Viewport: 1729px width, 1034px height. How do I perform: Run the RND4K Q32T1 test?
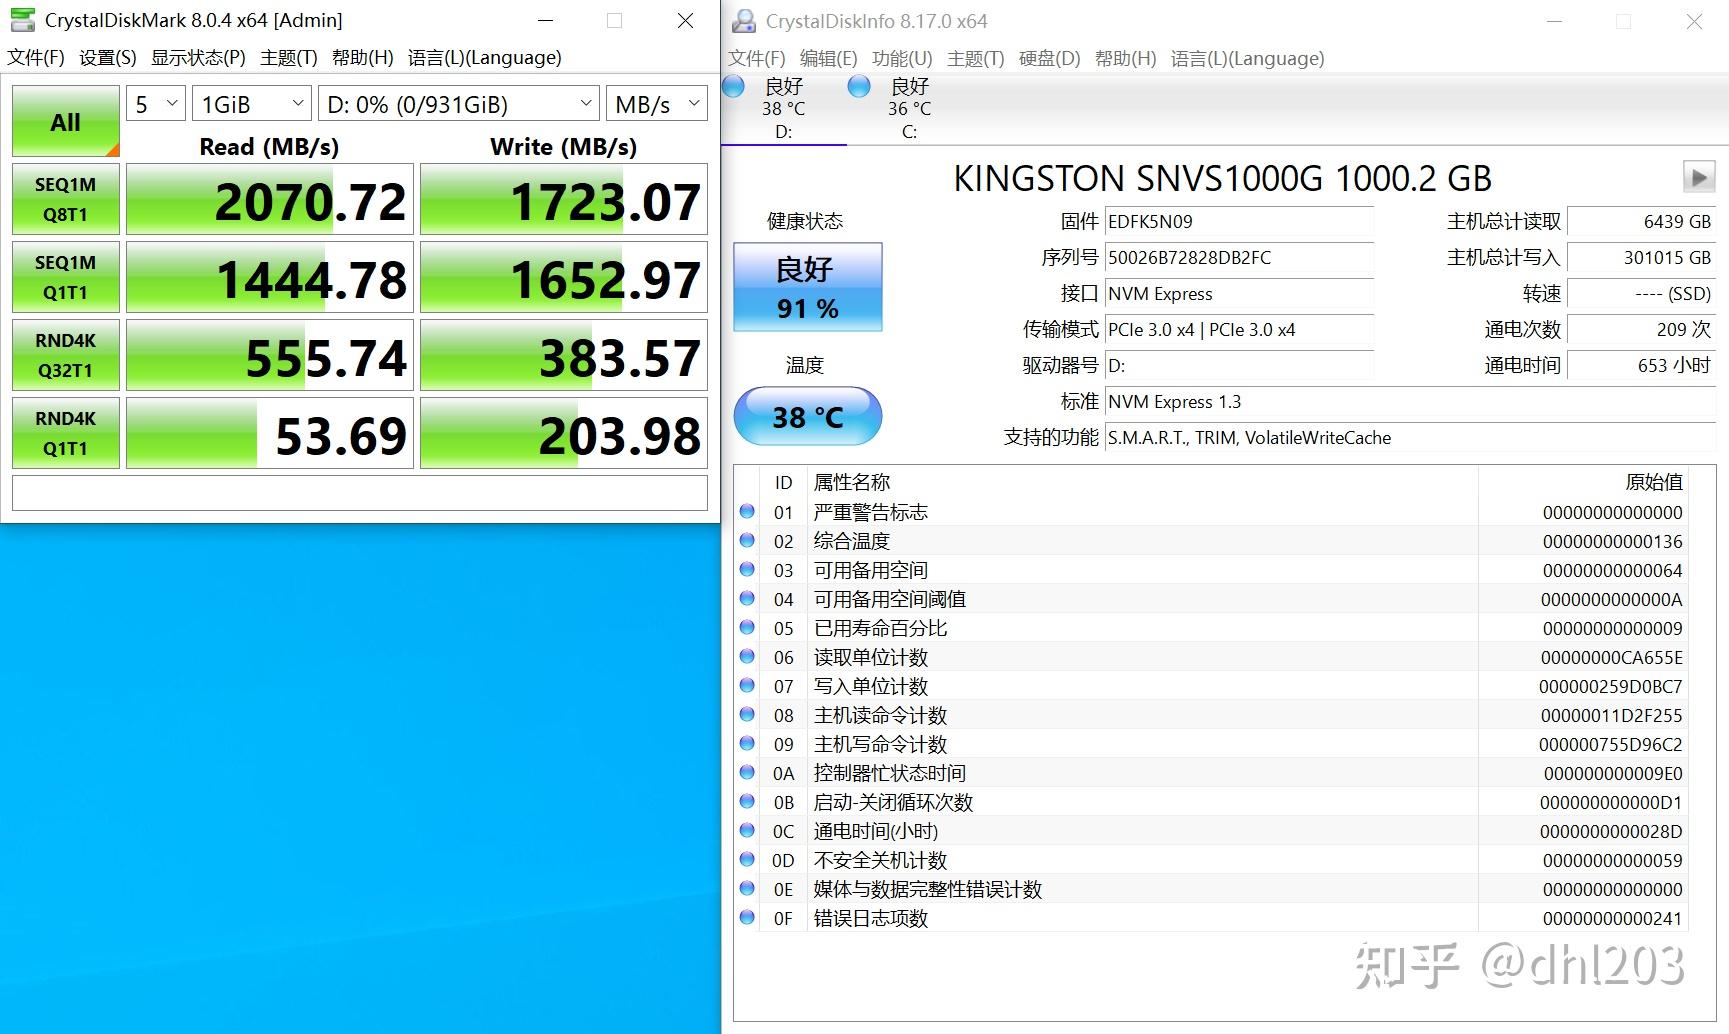tap(64, 355)
